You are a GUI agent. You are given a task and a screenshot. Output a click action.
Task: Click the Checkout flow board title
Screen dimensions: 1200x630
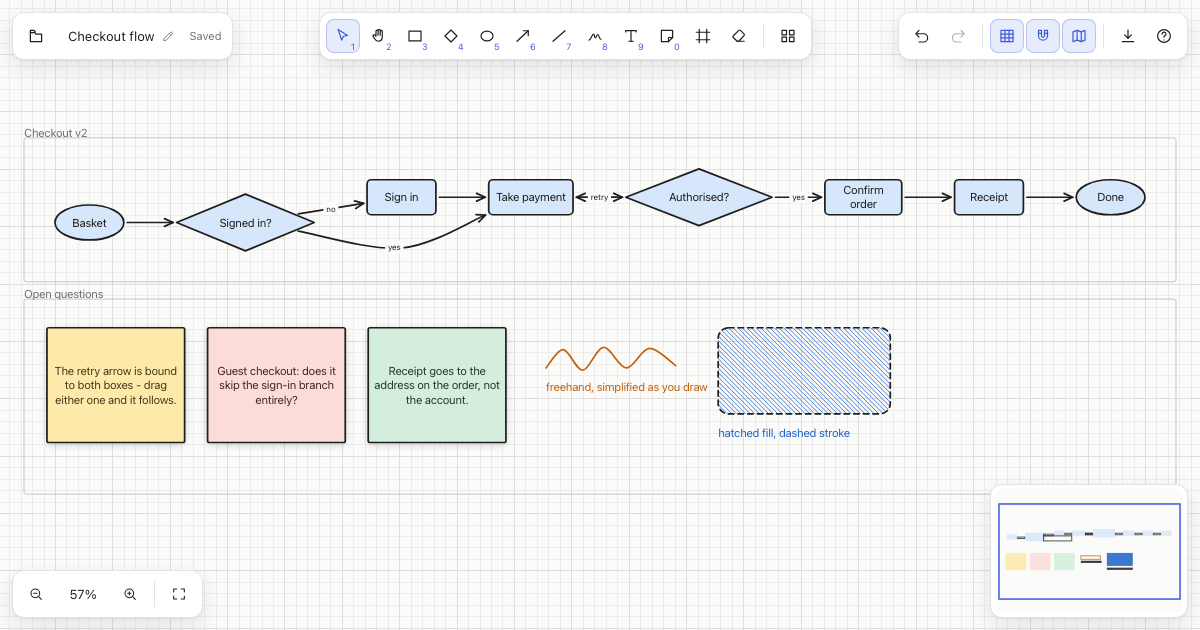111,36
